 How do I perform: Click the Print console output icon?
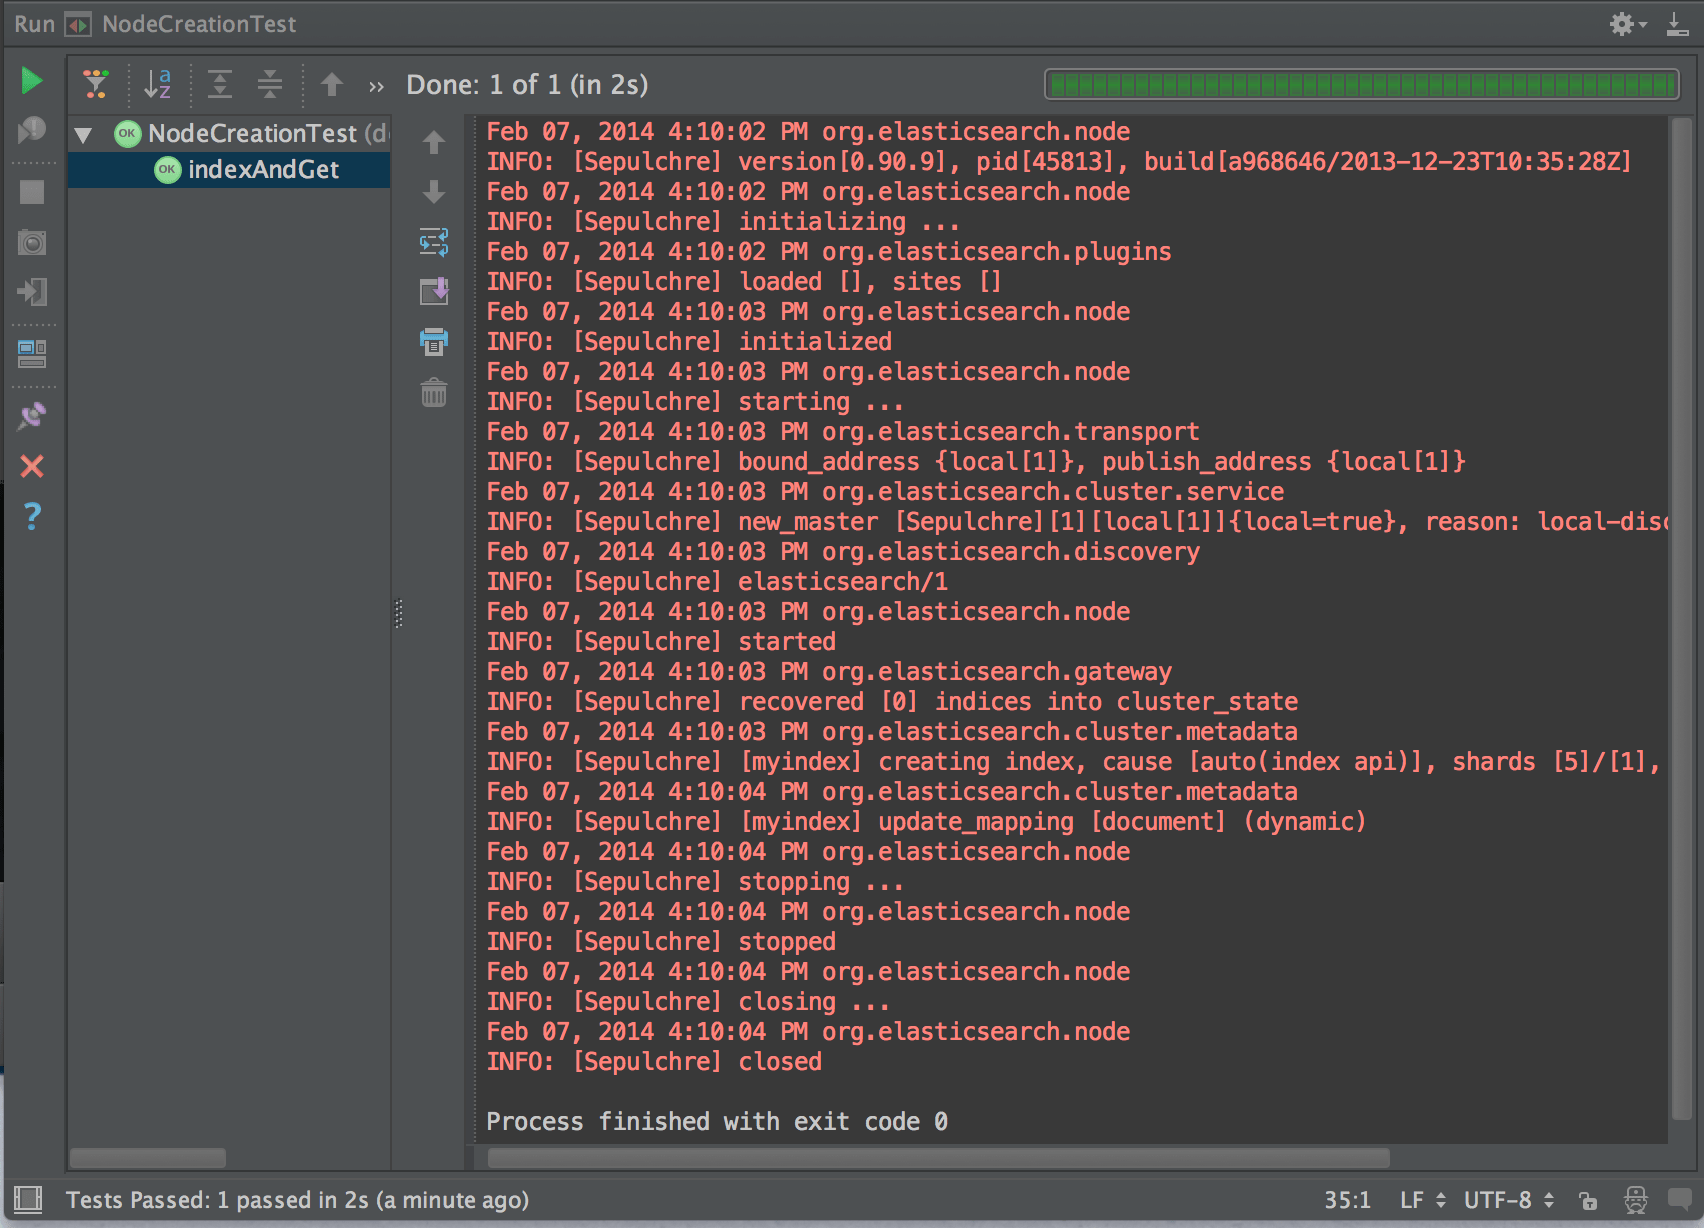click(434, 342)
